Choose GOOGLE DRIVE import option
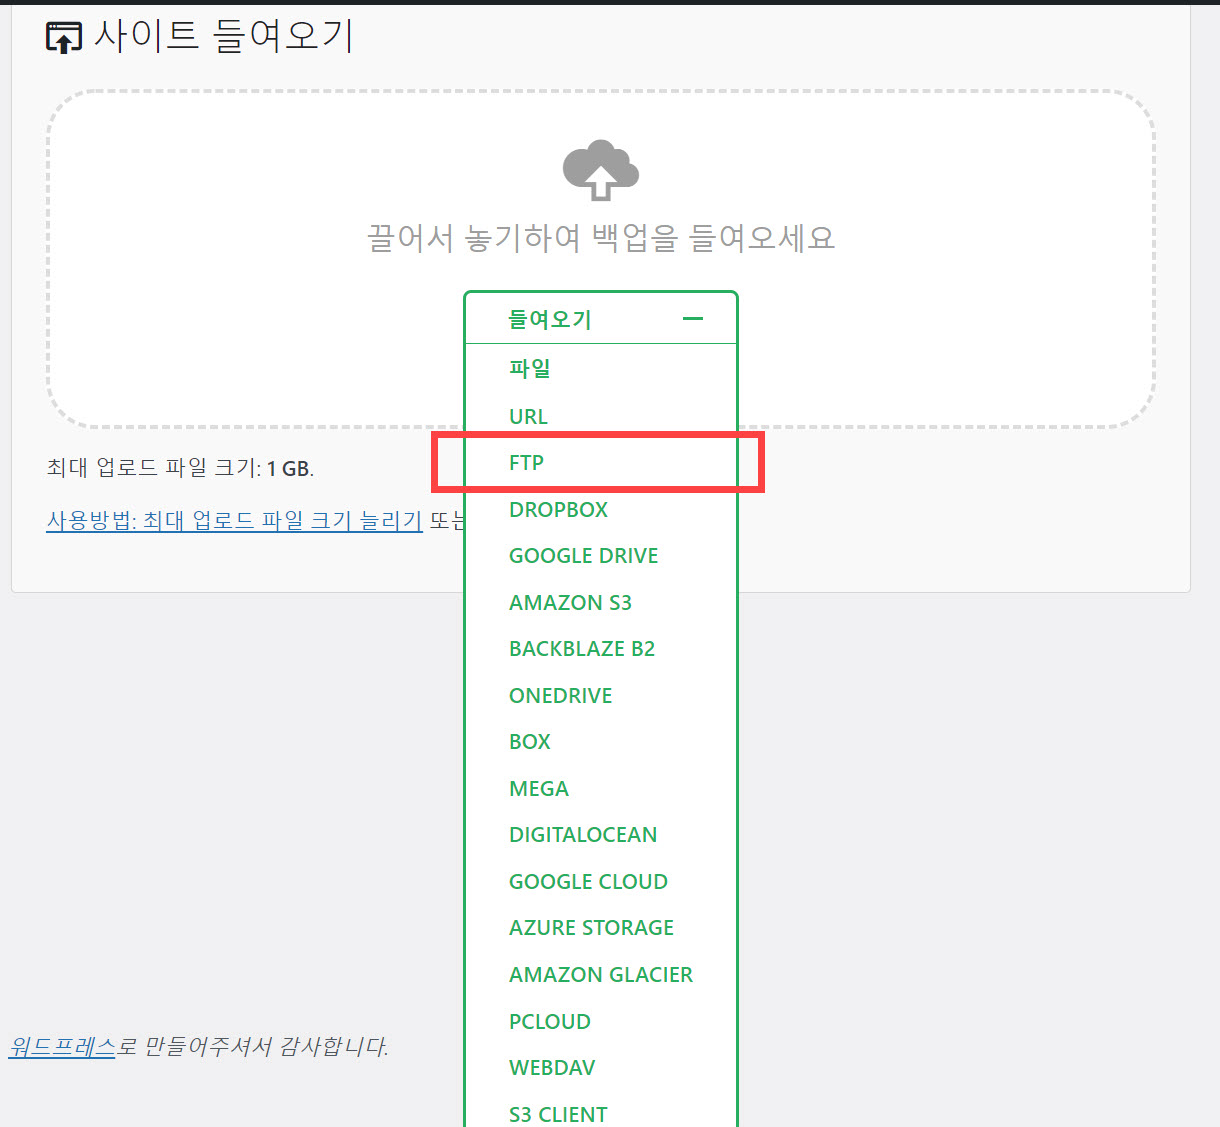The height and width of the screenshot is (1127, 1220). 583,555
